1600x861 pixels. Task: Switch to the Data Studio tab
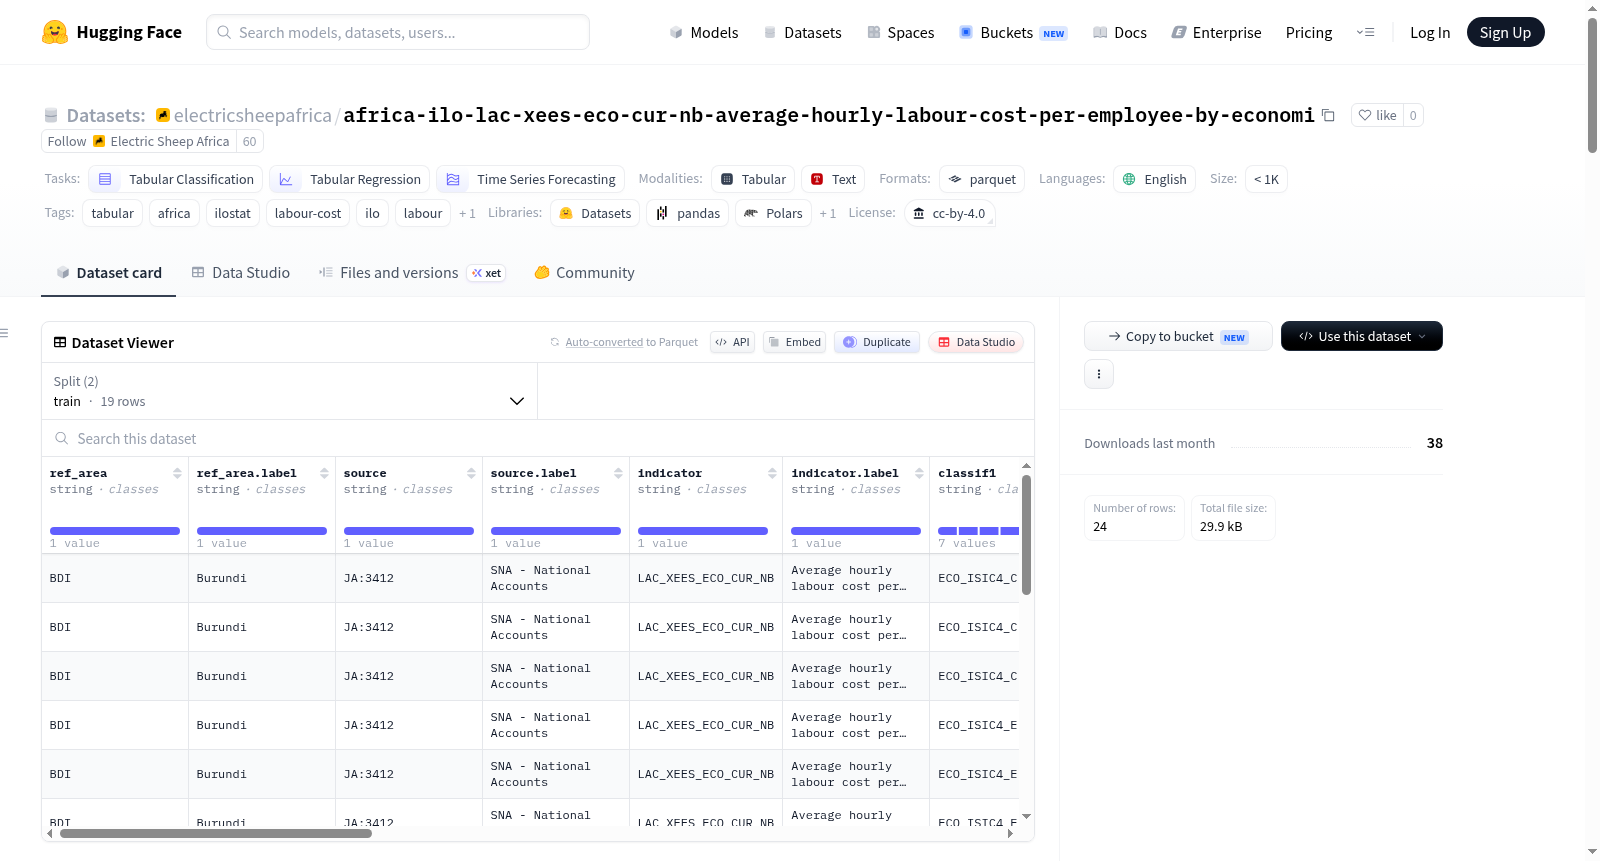pyautogui.click(x=240, y=273)
